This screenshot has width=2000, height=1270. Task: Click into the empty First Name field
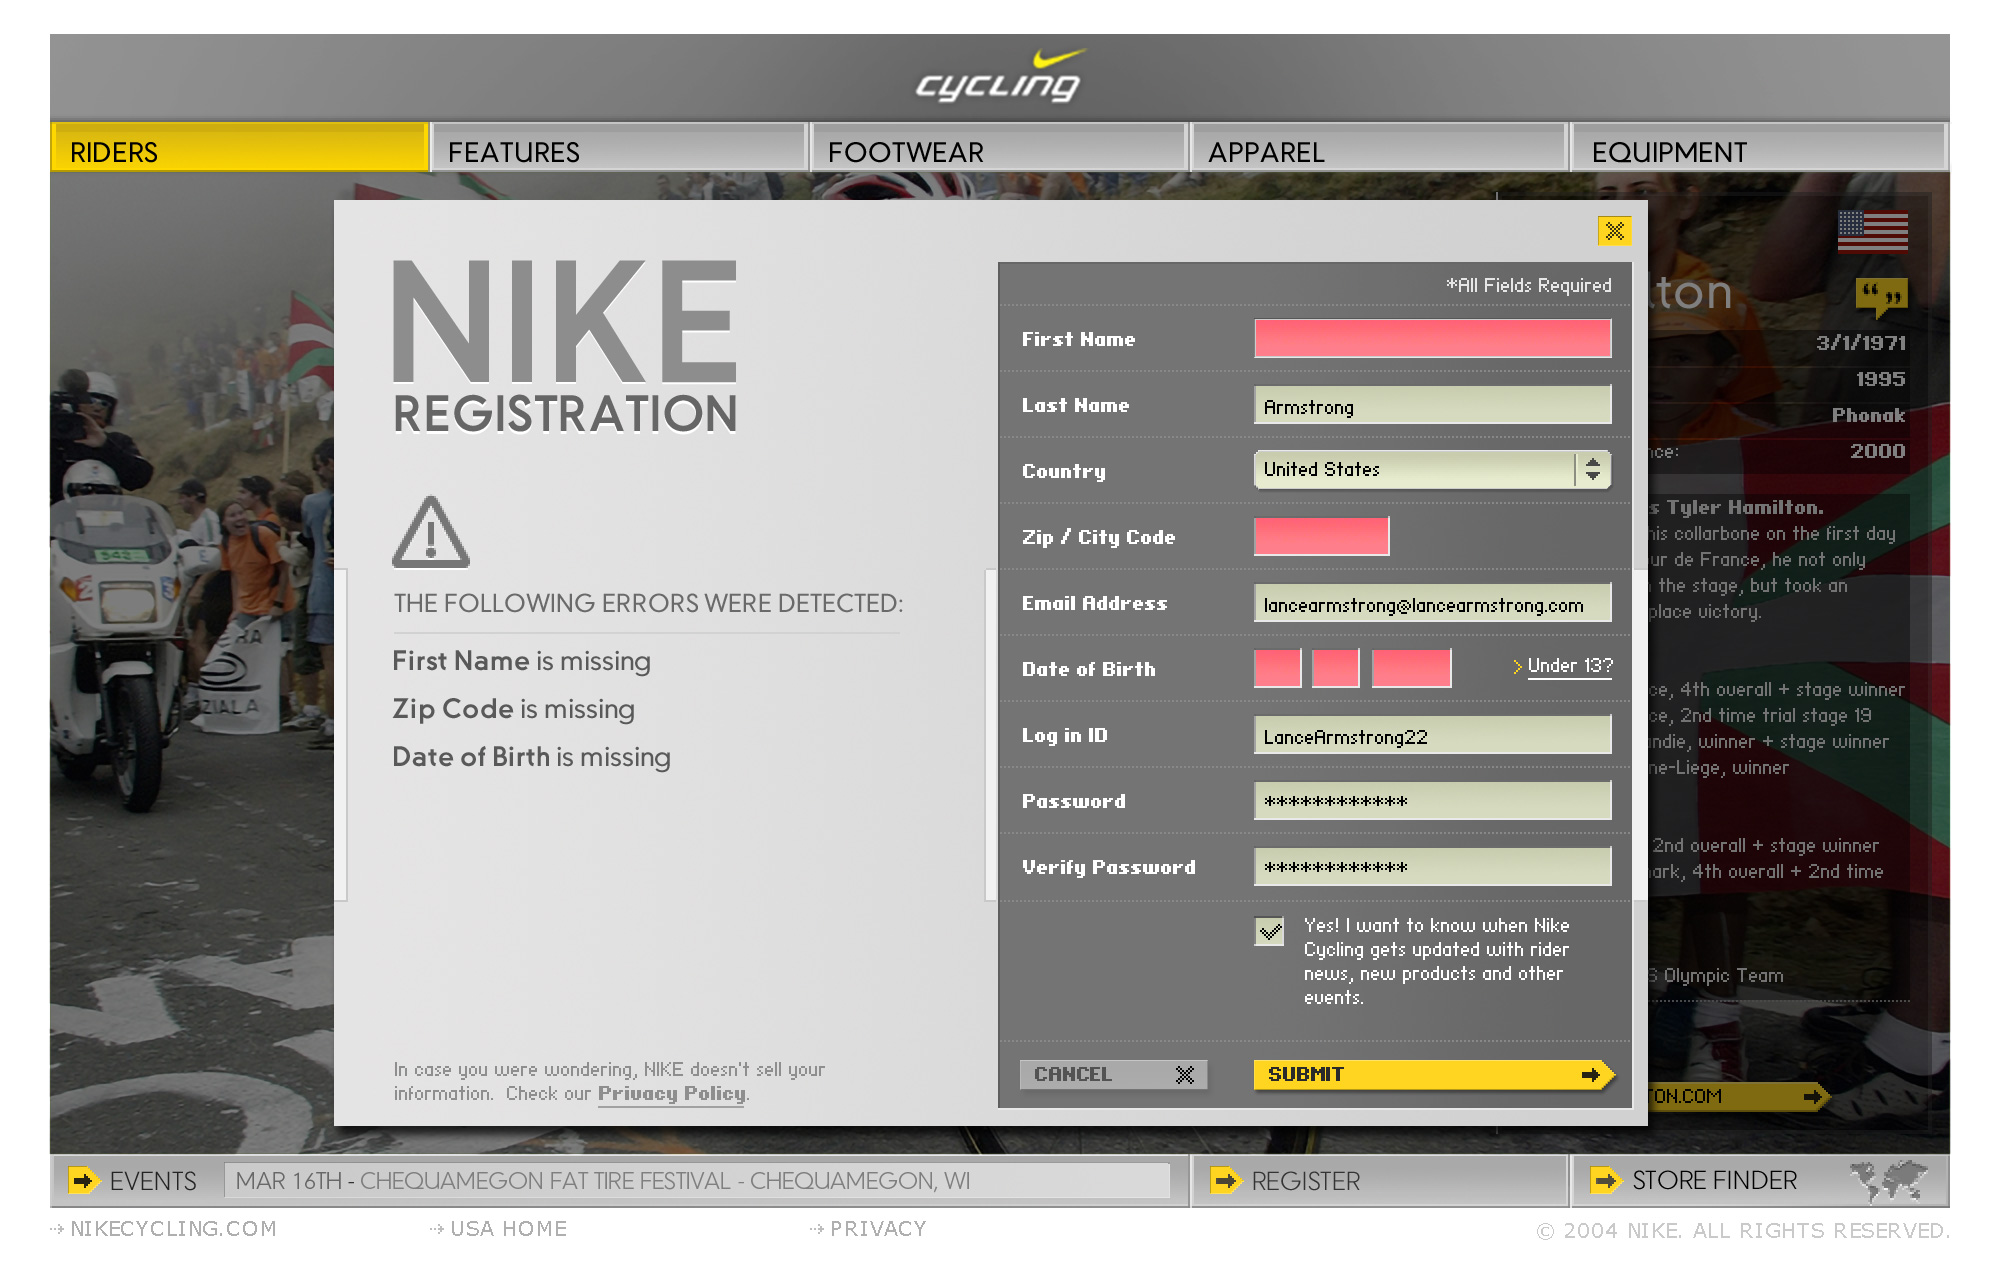pos(1432,339)
